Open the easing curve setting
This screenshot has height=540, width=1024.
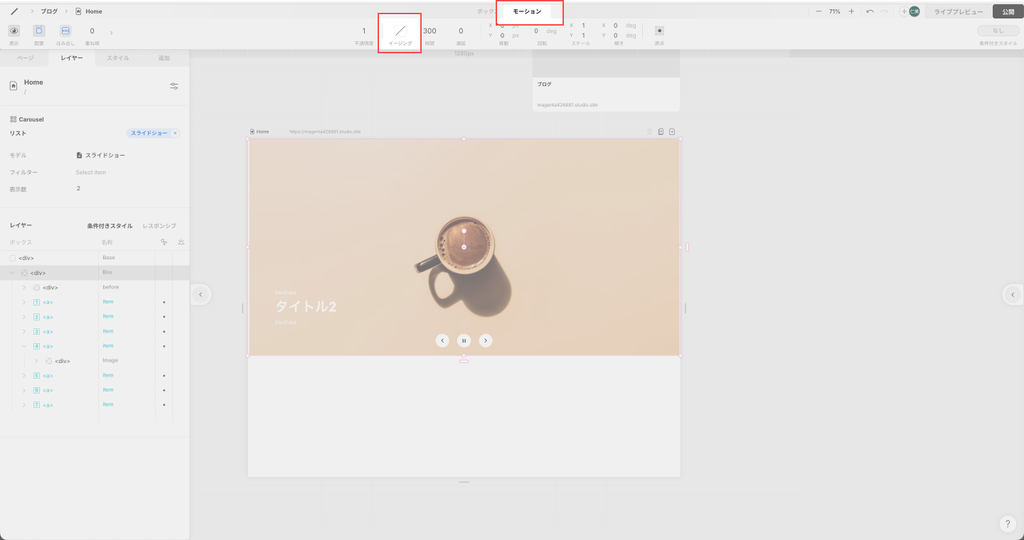coord(399,32)
